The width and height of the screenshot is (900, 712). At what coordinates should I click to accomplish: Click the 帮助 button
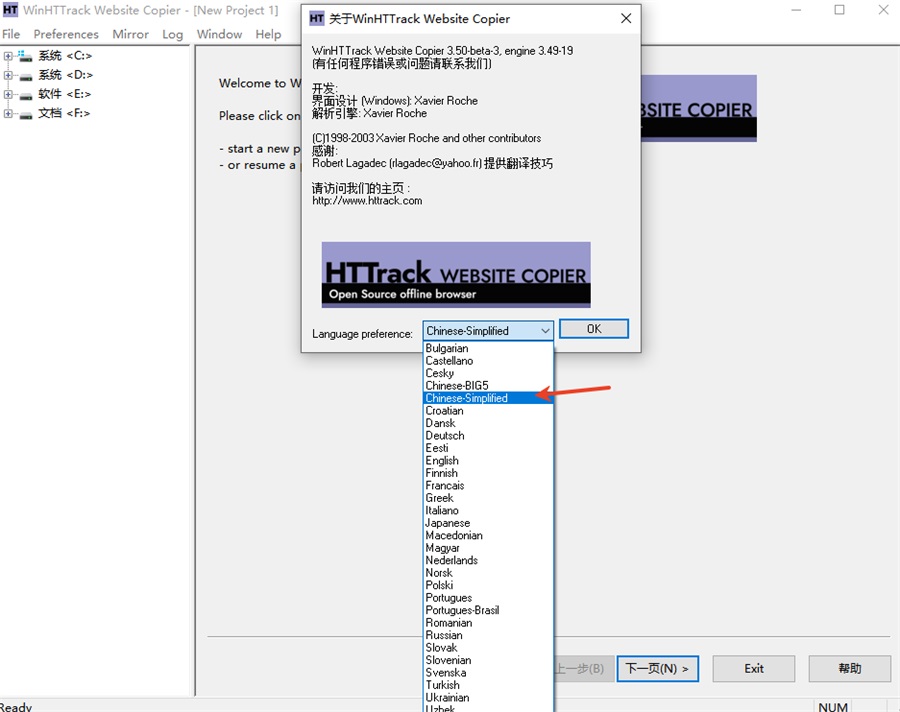tap(849, 668)
